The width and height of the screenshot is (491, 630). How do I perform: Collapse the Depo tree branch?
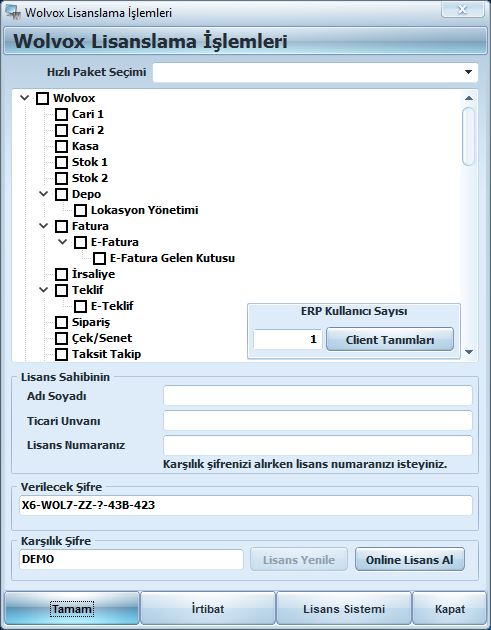point(43,194)
